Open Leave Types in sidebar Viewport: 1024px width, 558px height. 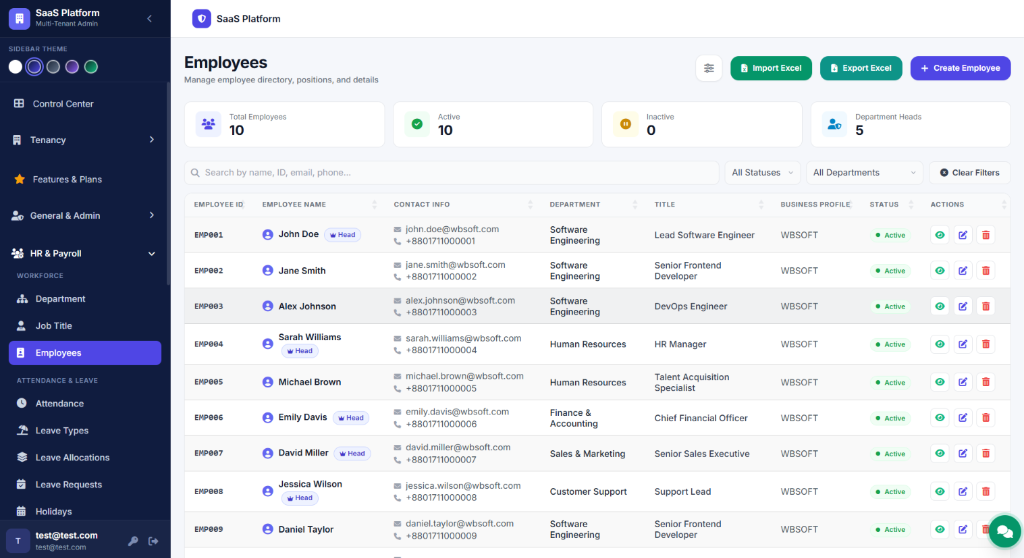pyautogui.click(x=85, y=431)
